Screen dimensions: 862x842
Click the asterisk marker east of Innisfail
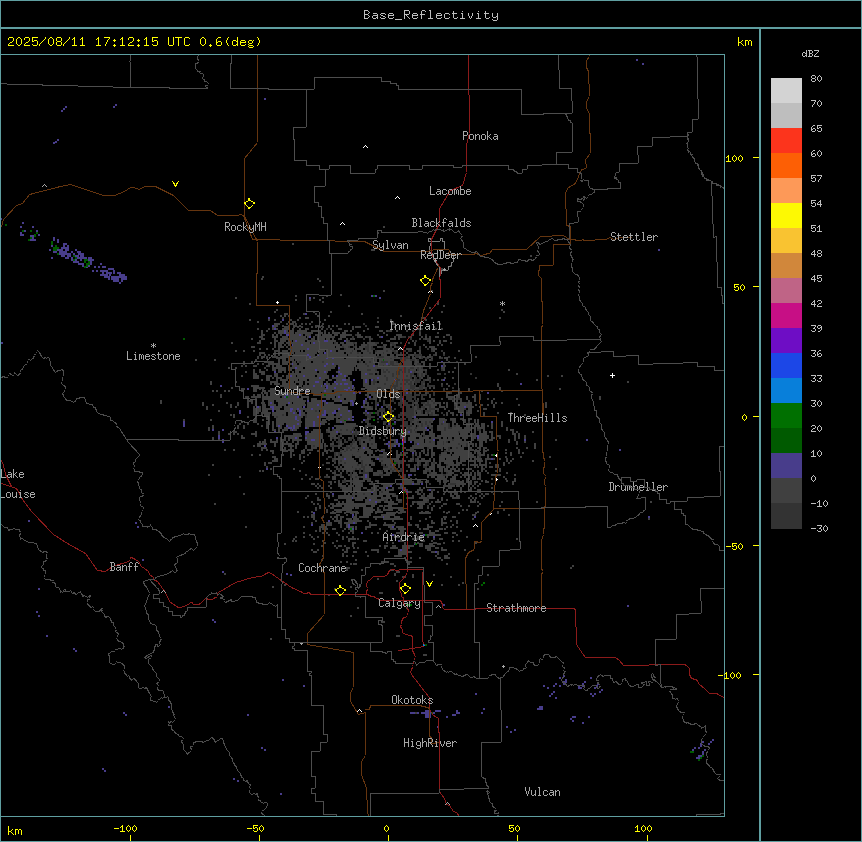tap(502, 303)
